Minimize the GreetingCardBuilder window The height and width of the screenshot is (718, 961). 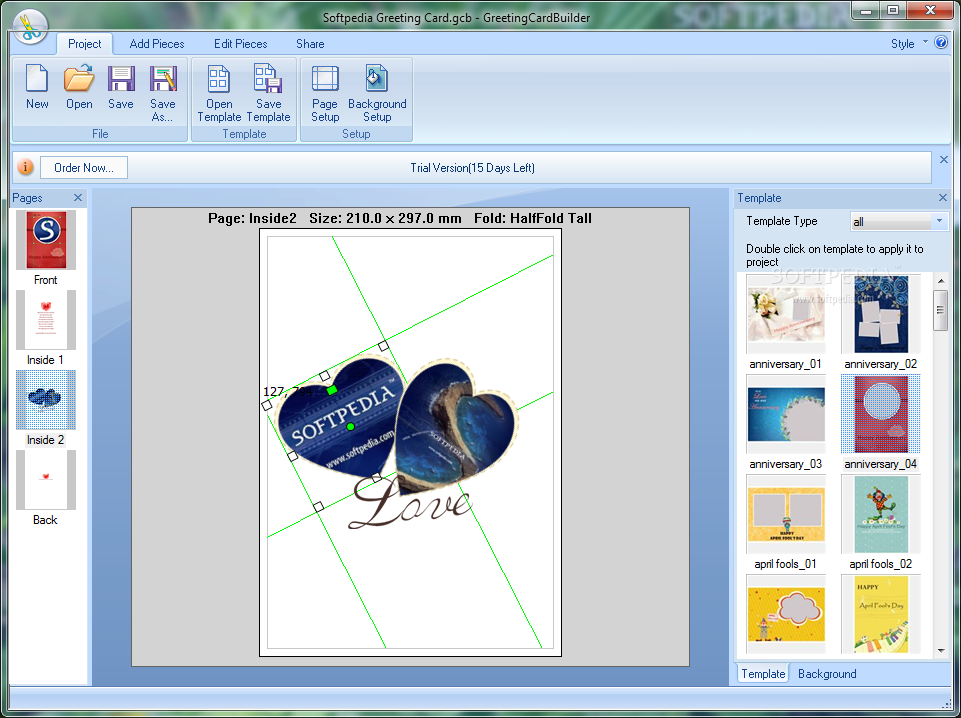pyautogui.click(x=866, y=10)
